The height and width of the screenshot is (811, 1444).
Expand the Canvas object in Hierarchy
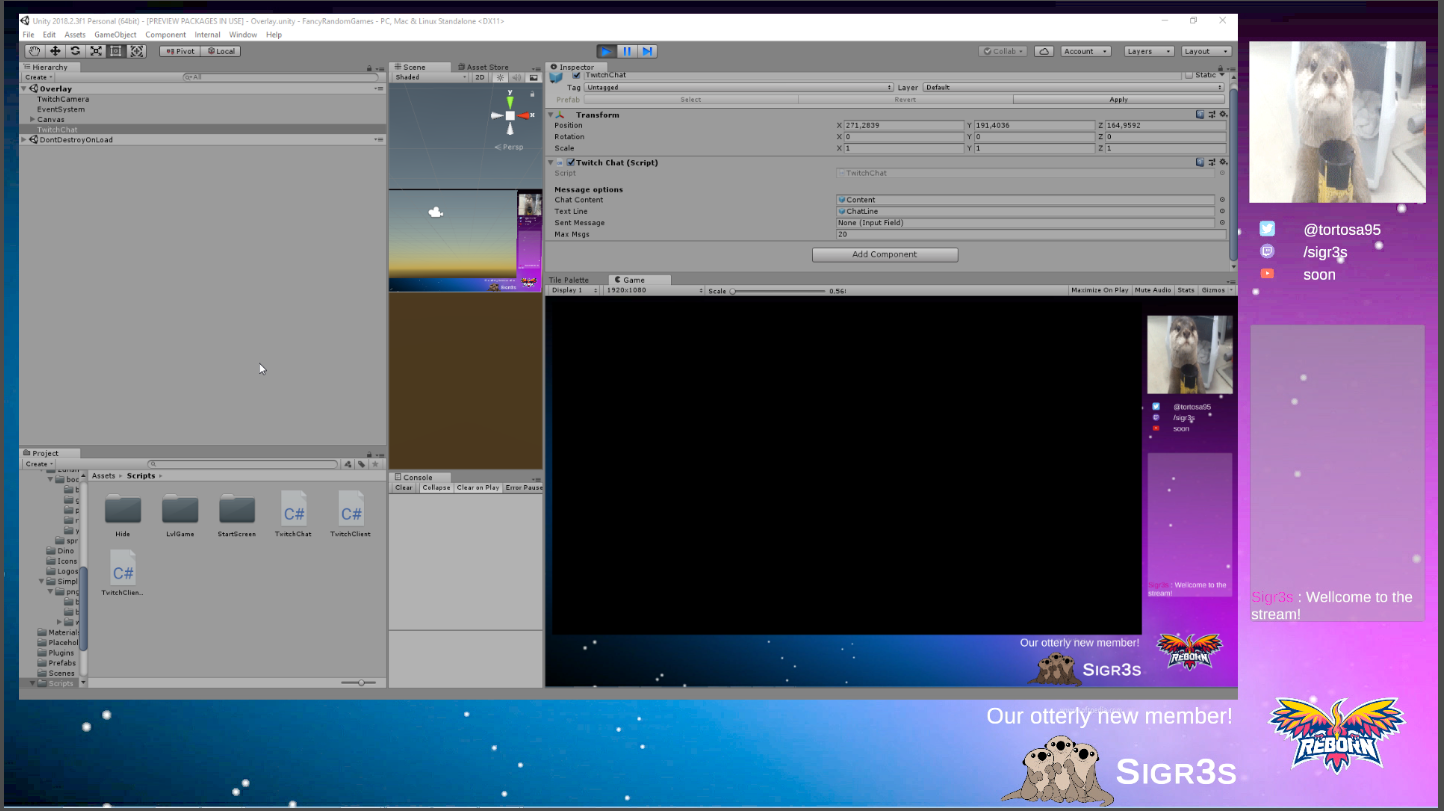(33, 119)
